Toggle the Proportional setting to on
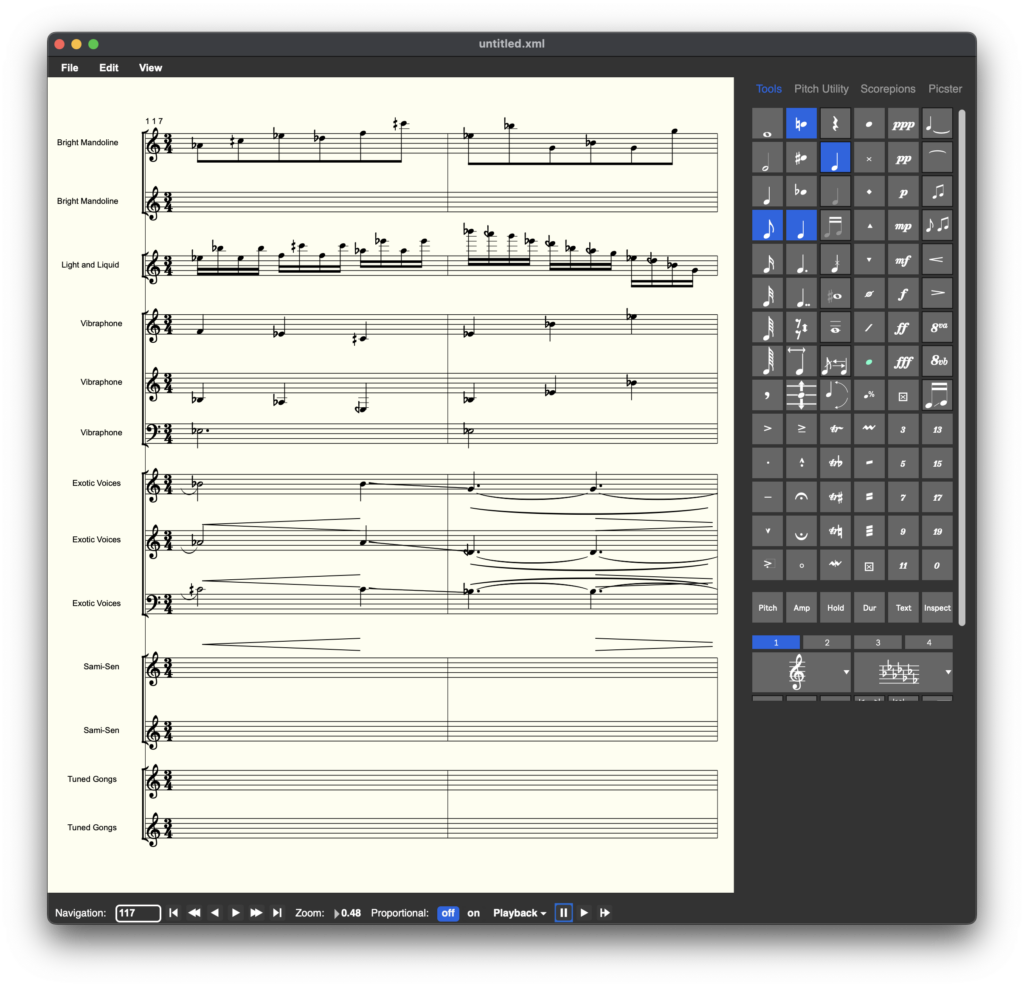Viewport: 1024px width, 987px height. [474, 913]
